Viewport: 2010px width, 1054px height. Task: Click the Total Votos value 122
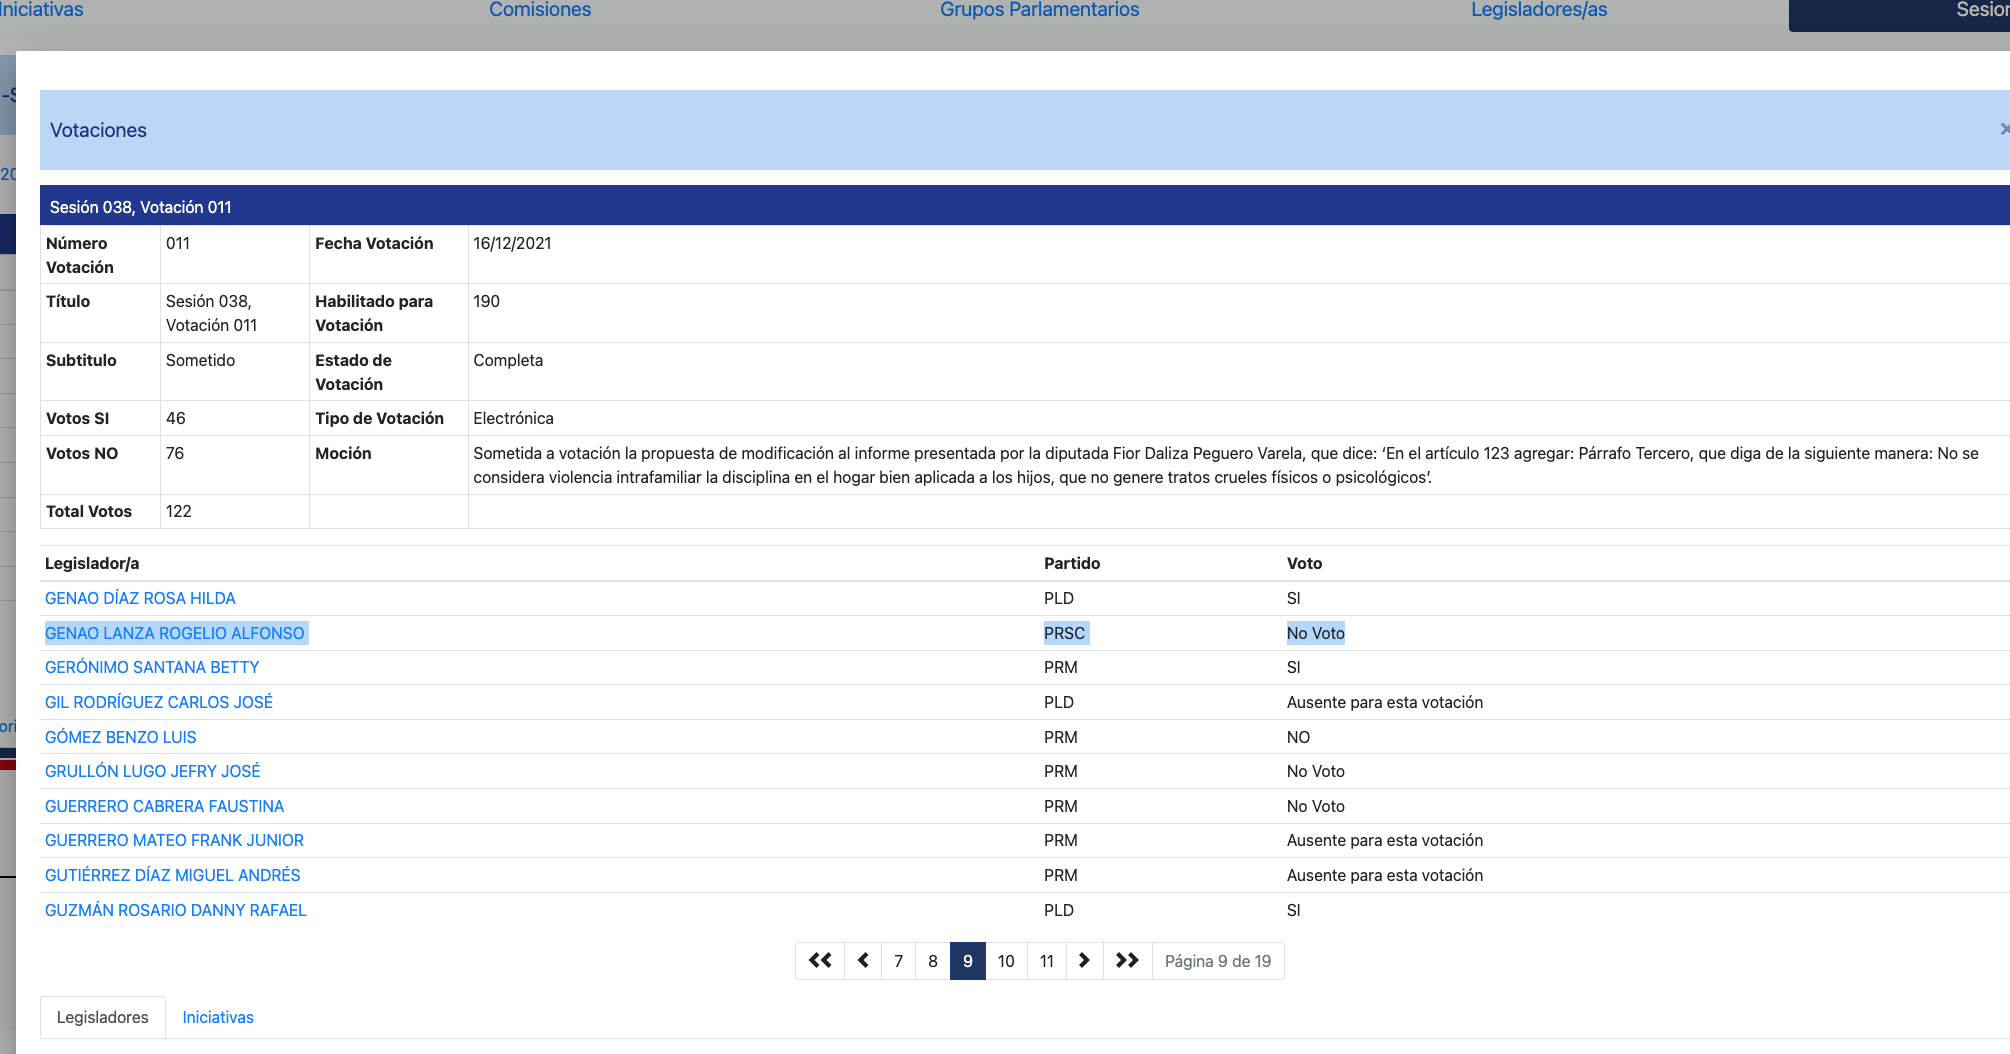[179, 511]
